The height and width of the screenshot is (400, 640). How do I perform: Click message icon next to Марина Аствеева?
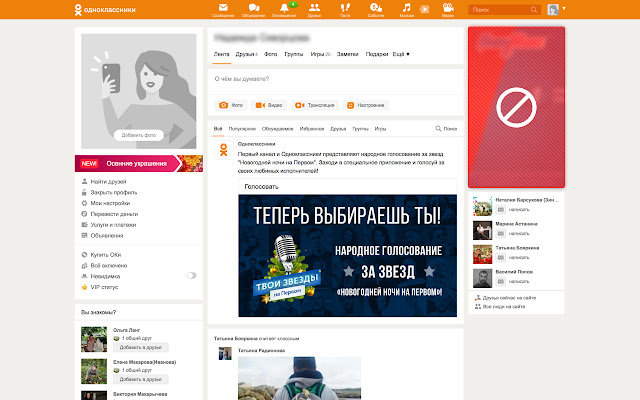pyautogui.click(x=501, y=233)
